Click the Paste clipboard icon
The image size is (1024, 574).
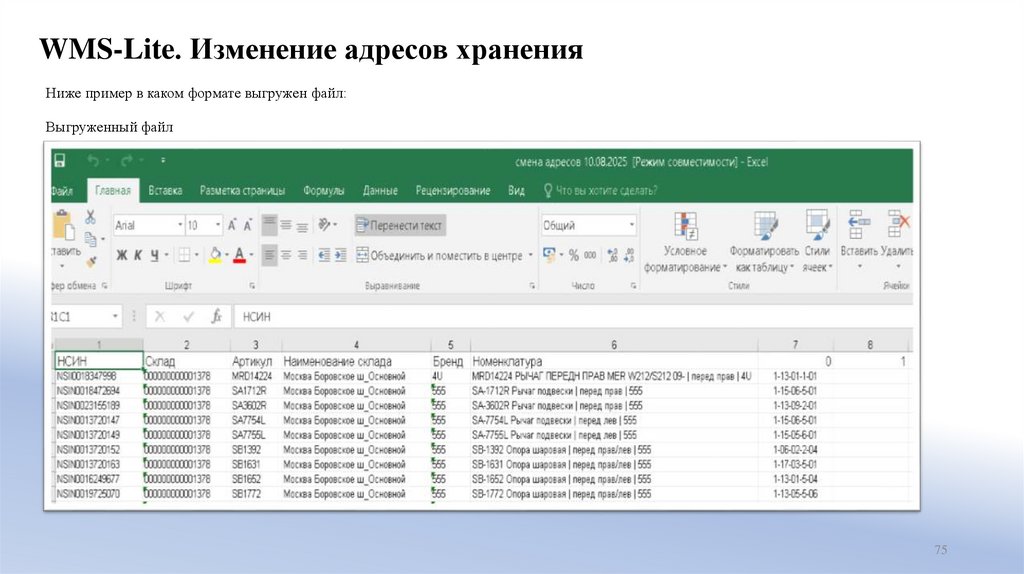63,225
